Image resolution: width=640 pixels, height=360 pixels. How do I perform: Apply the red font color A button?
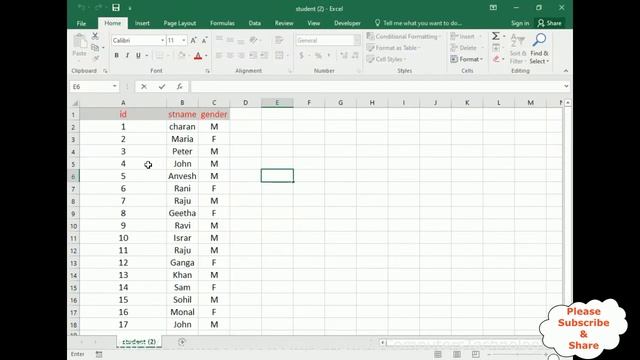pyautogui.click(x=198, y=56)
